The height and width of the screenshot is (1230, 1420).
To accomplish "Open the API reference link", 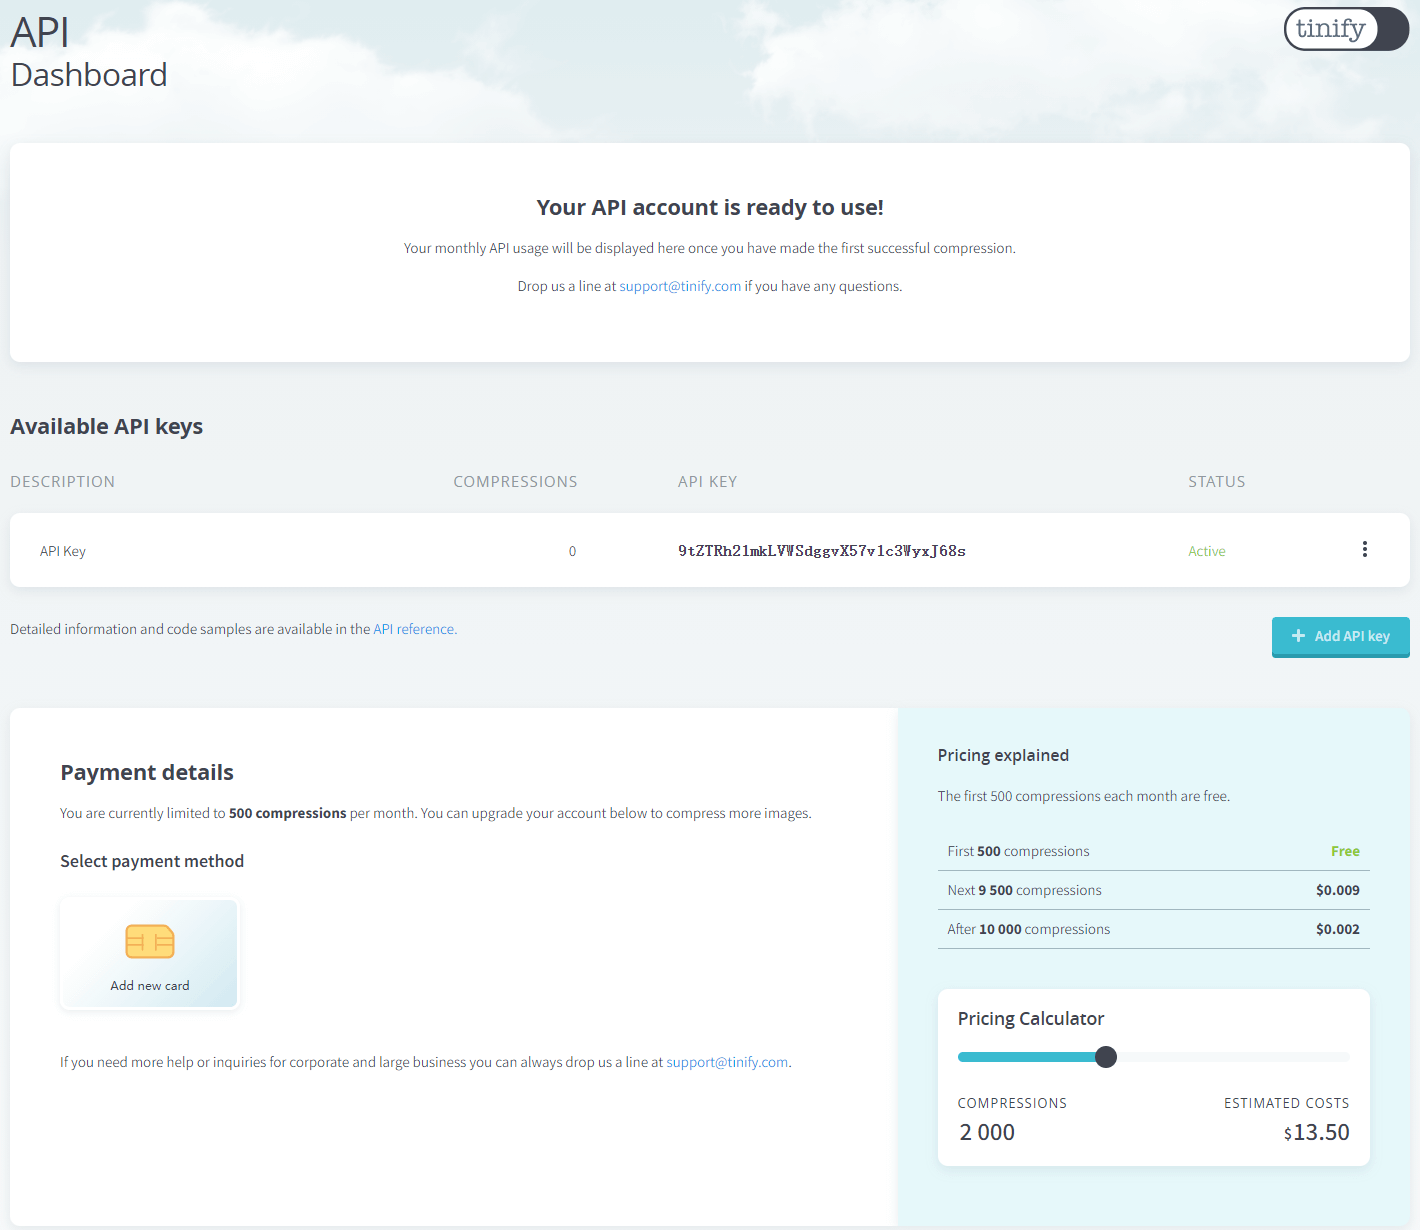I will 414,629.
